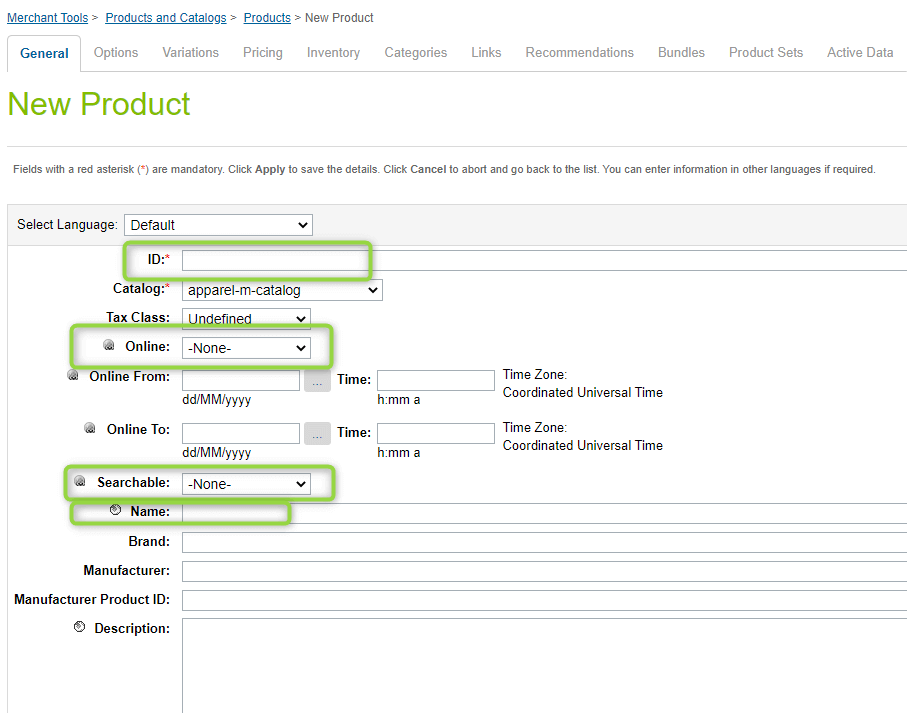The height and width of the screenshot is (713, 907).
Task: Switch to the Pricing tab
Action: pos(263,53)
